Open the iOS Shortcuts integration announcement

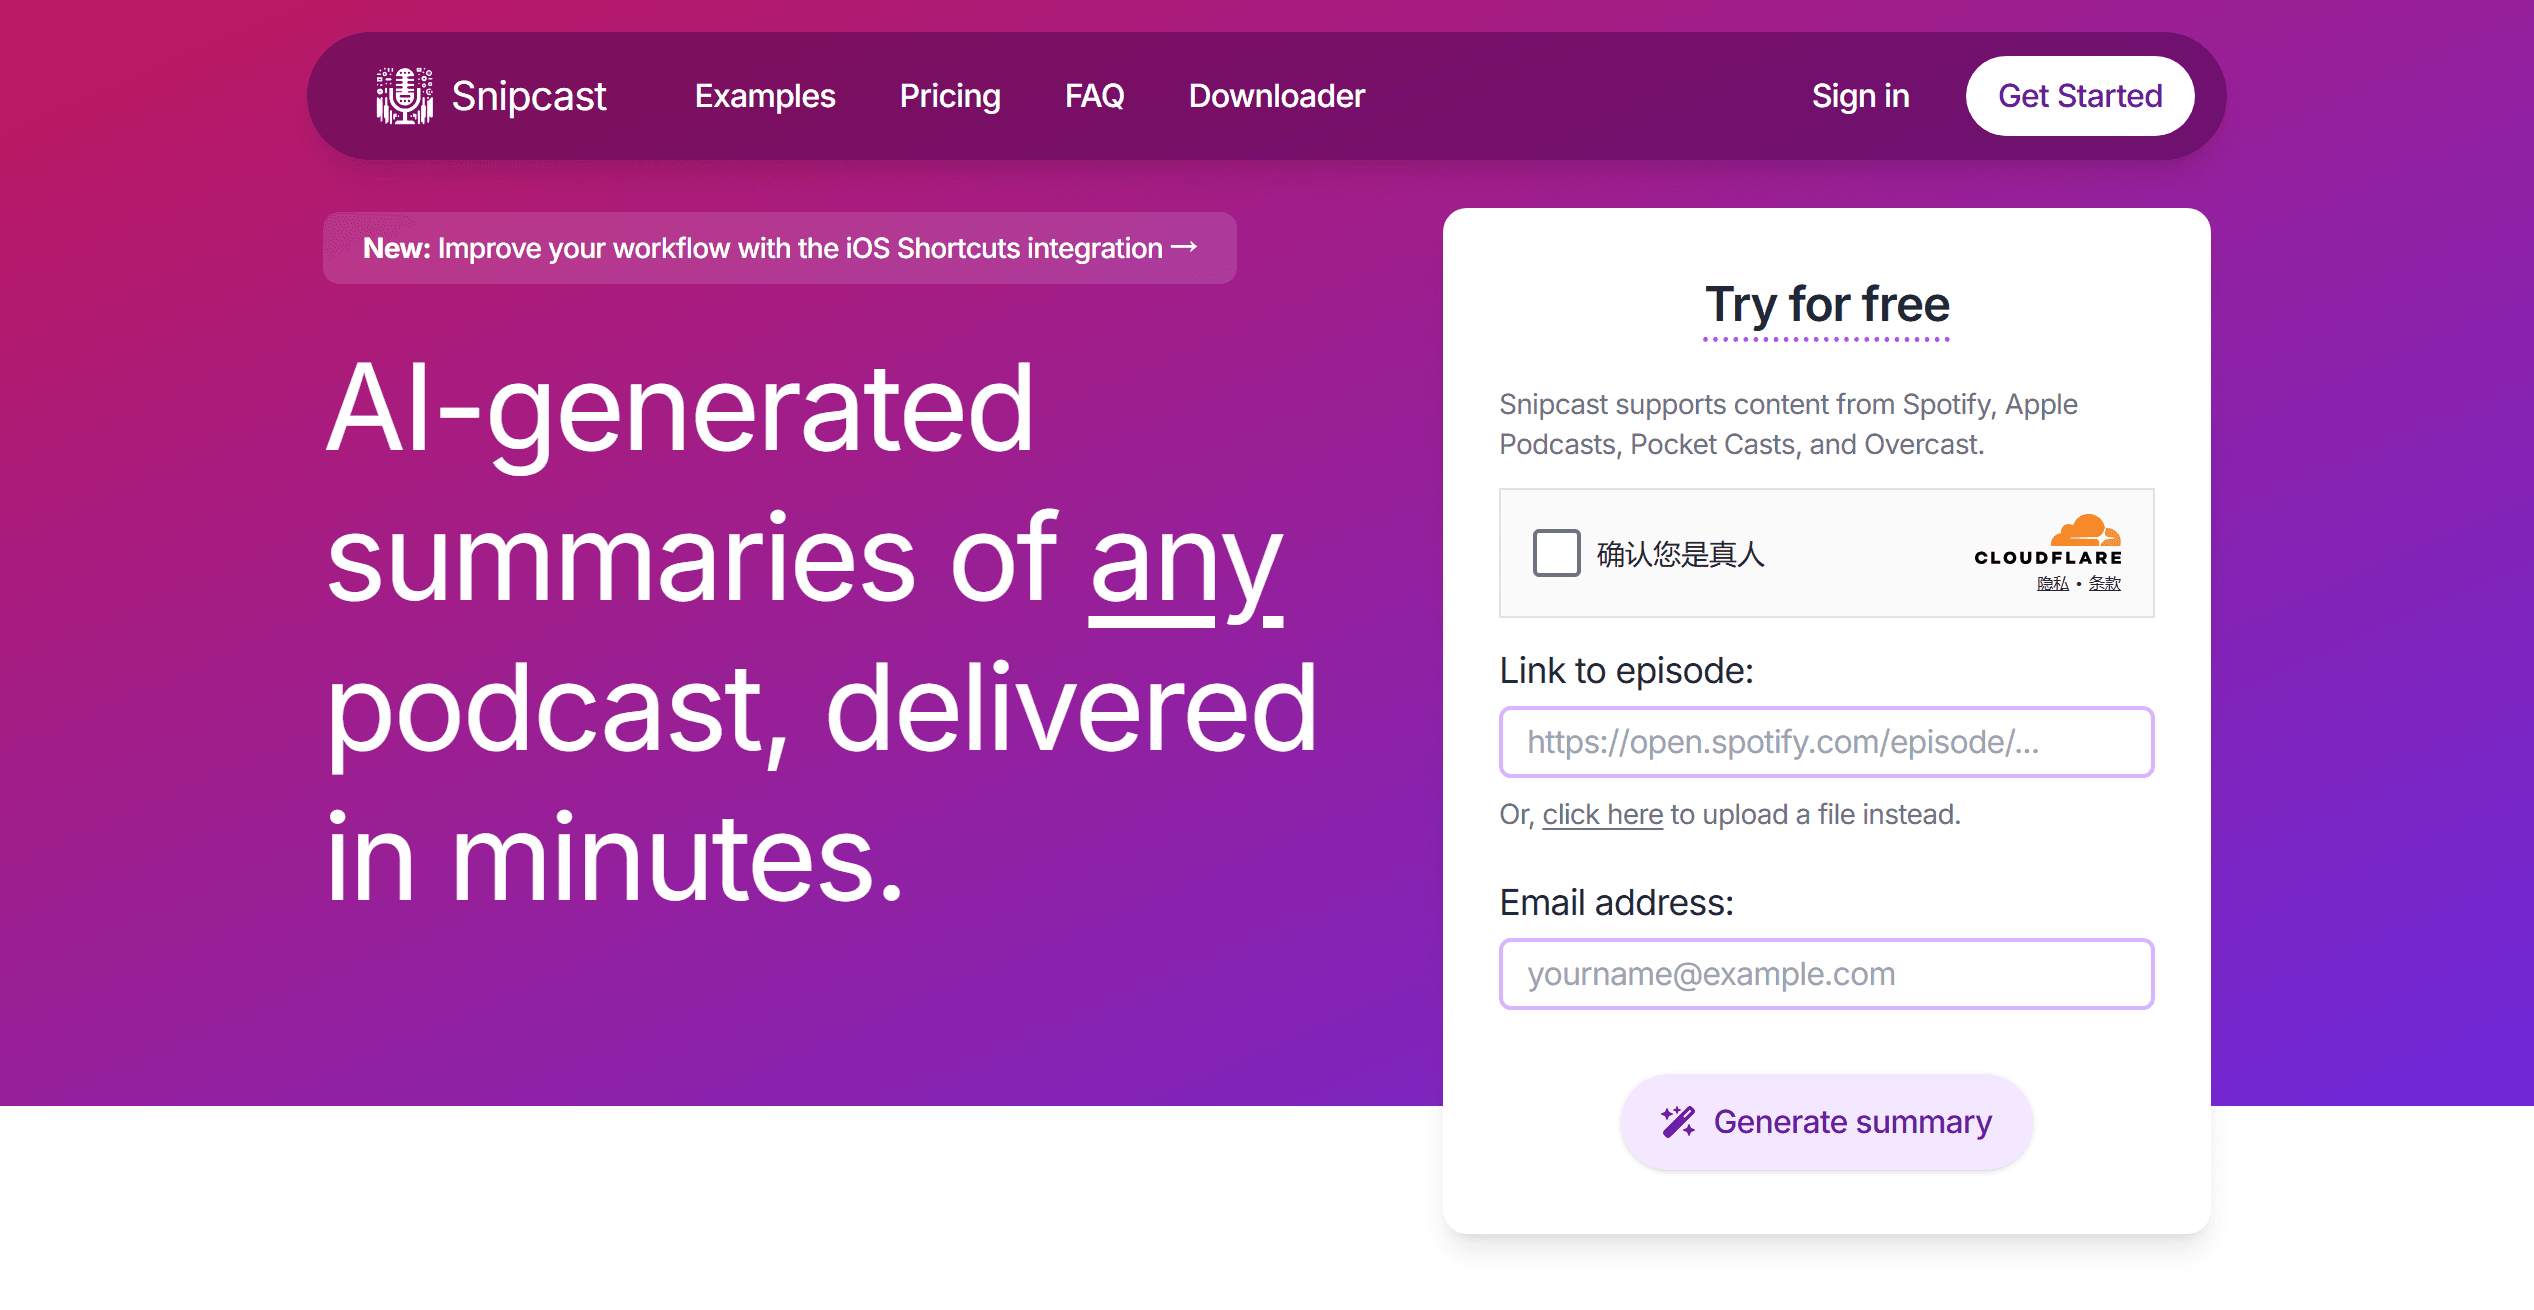click(x=779, y=248)
